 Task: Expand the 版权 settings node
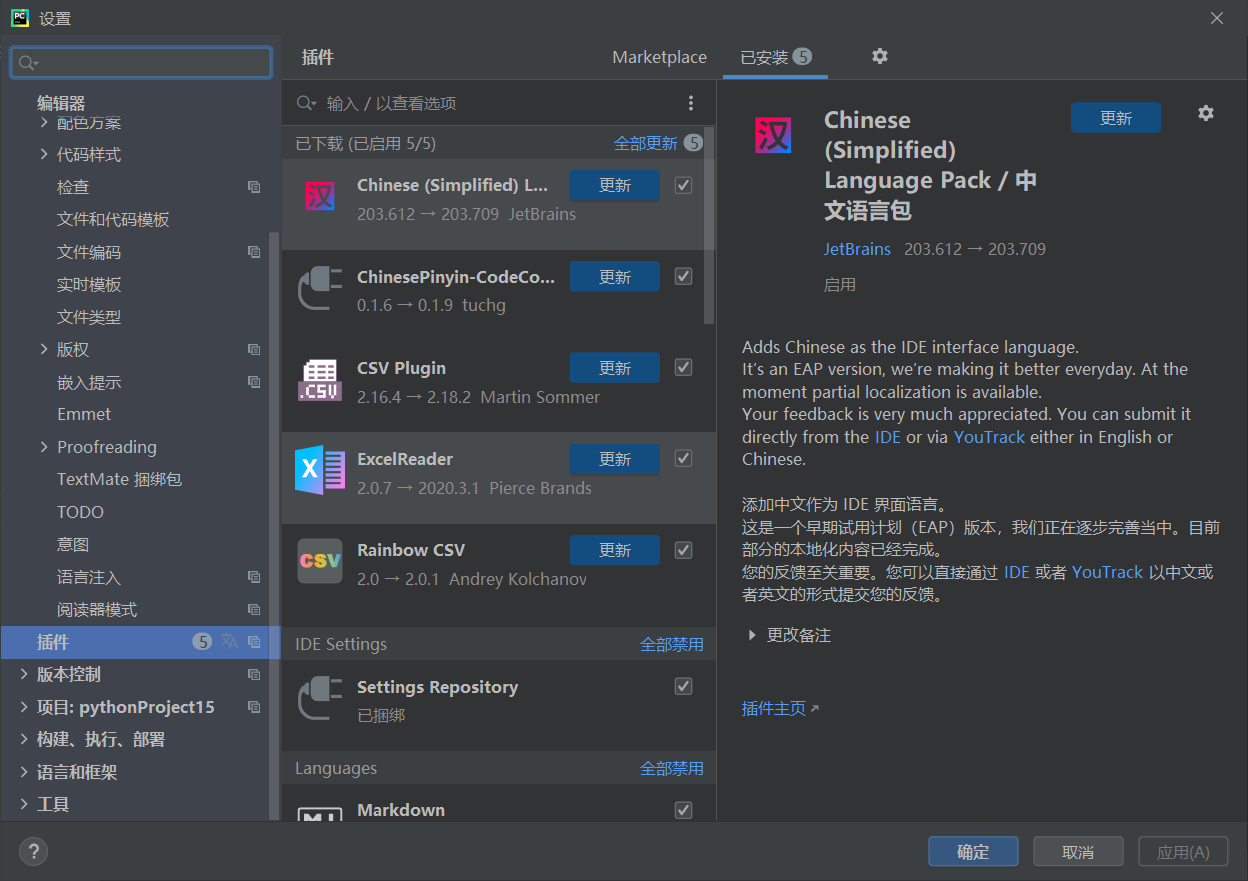[x=43, y=349]
